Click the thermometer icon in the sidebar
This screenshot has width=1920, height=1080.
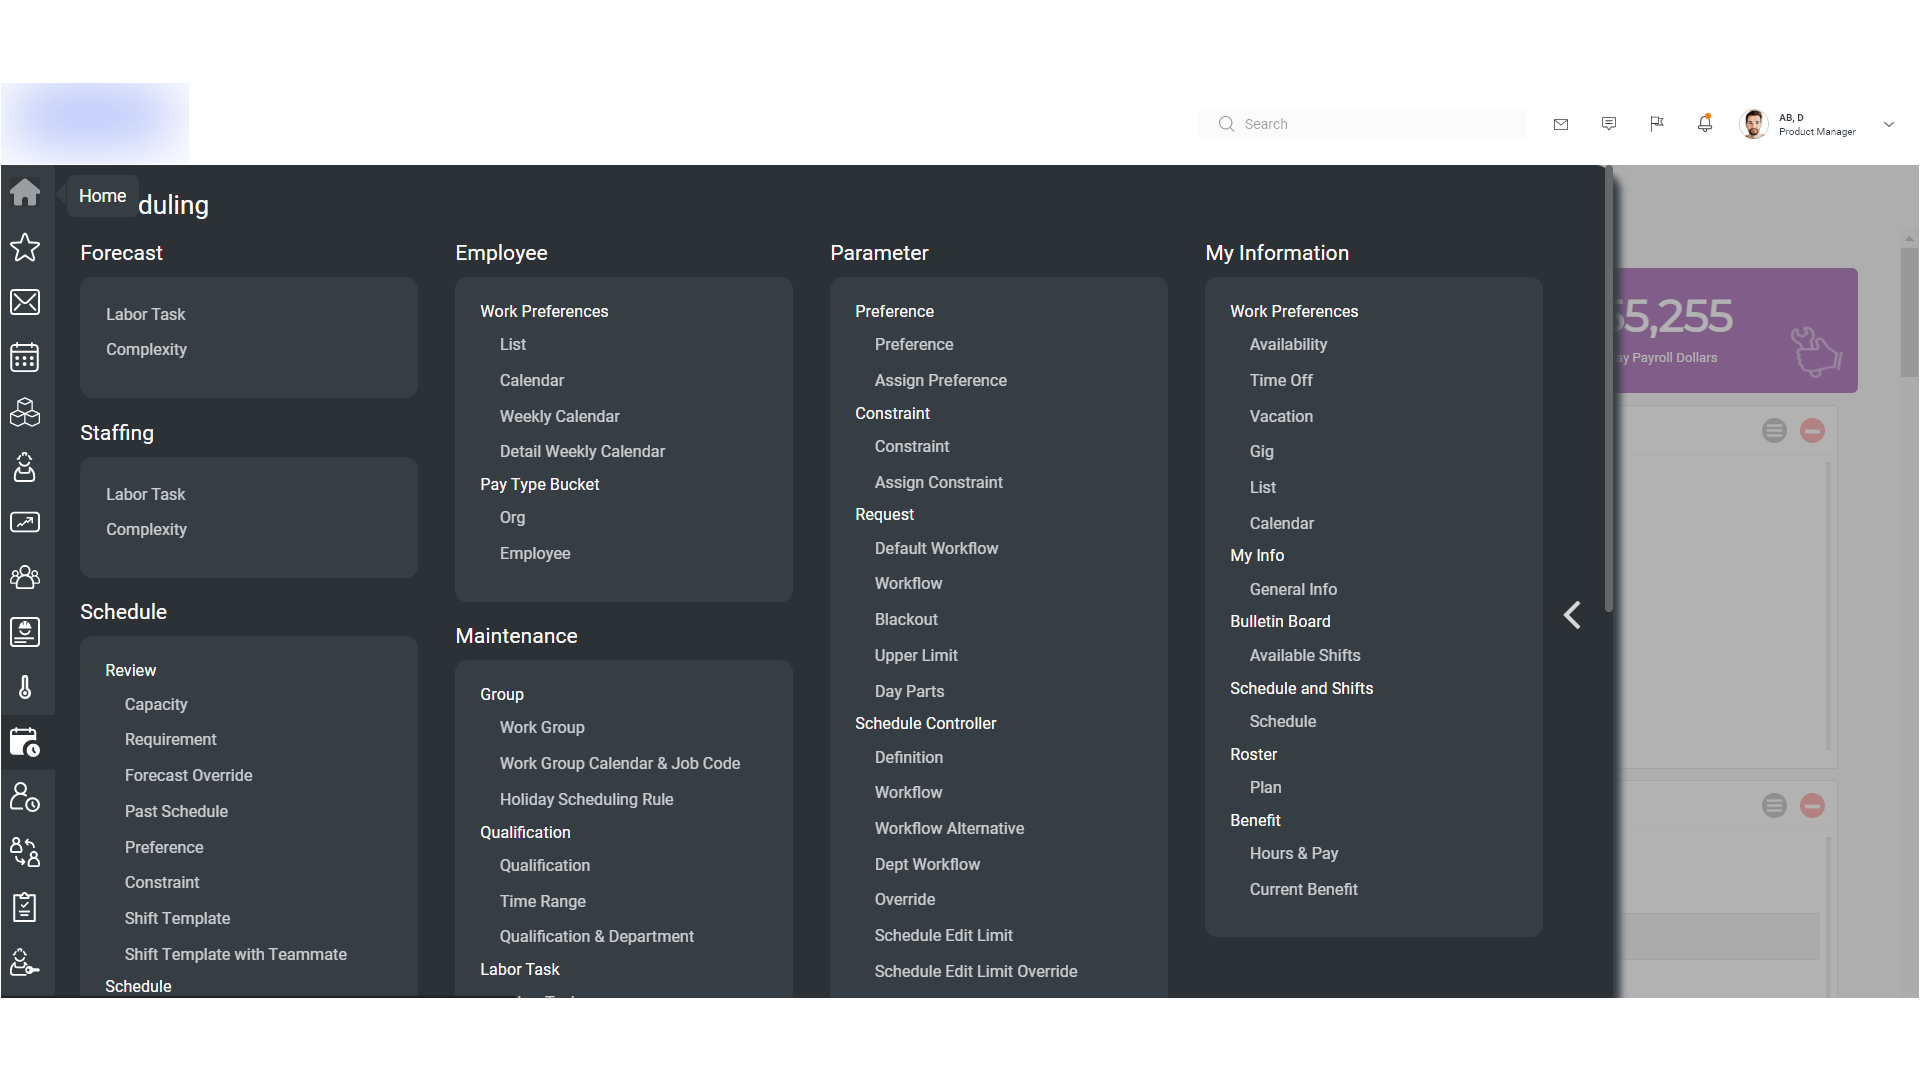click(x=25, y=687)
